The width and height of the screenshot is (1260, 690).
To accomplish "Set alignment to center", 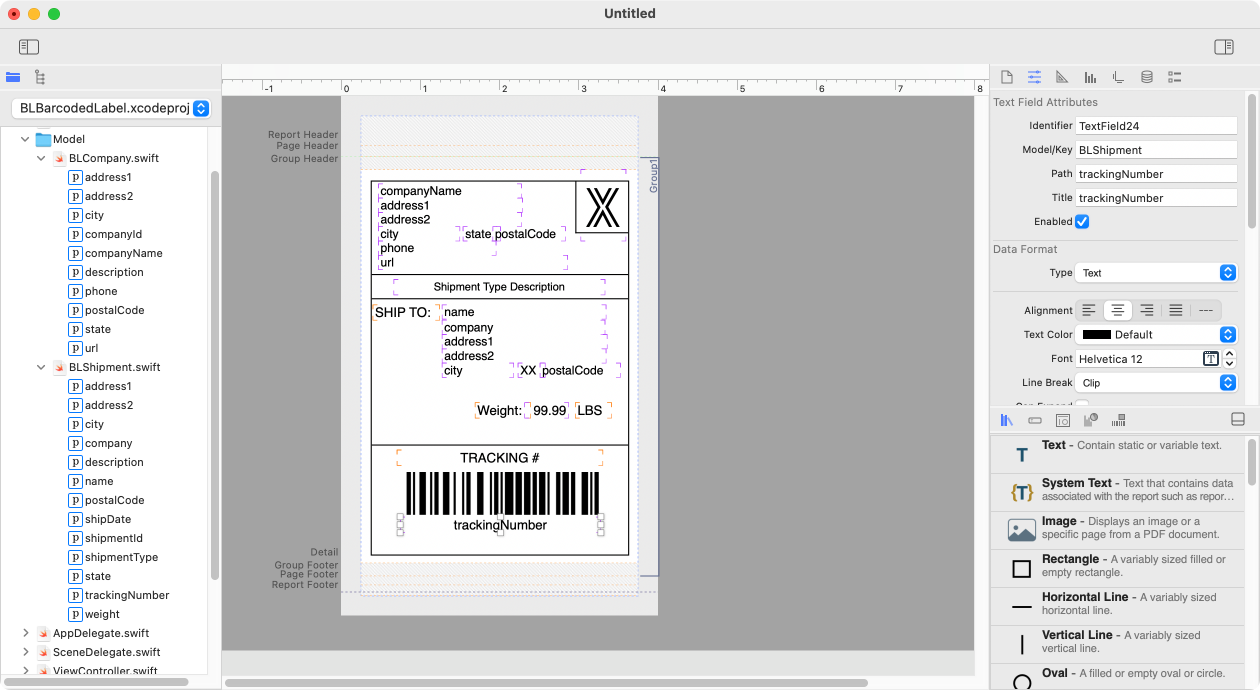I will pos(1118,310).
